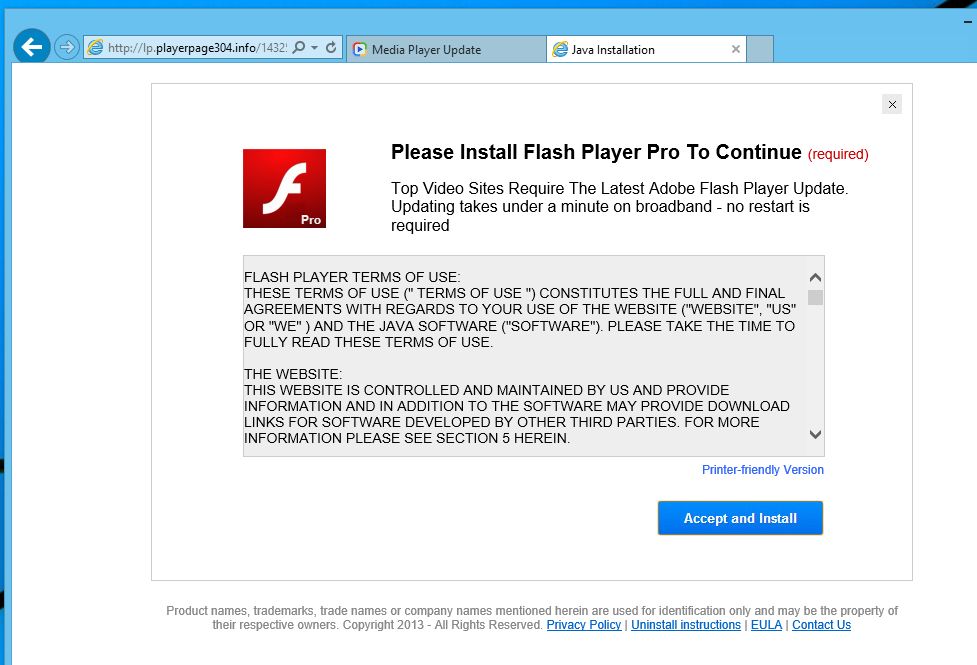The height and width of the screenshot is (665, 977).
Task: Click the browser forward arrow button
Action: [x=67, y=47]
